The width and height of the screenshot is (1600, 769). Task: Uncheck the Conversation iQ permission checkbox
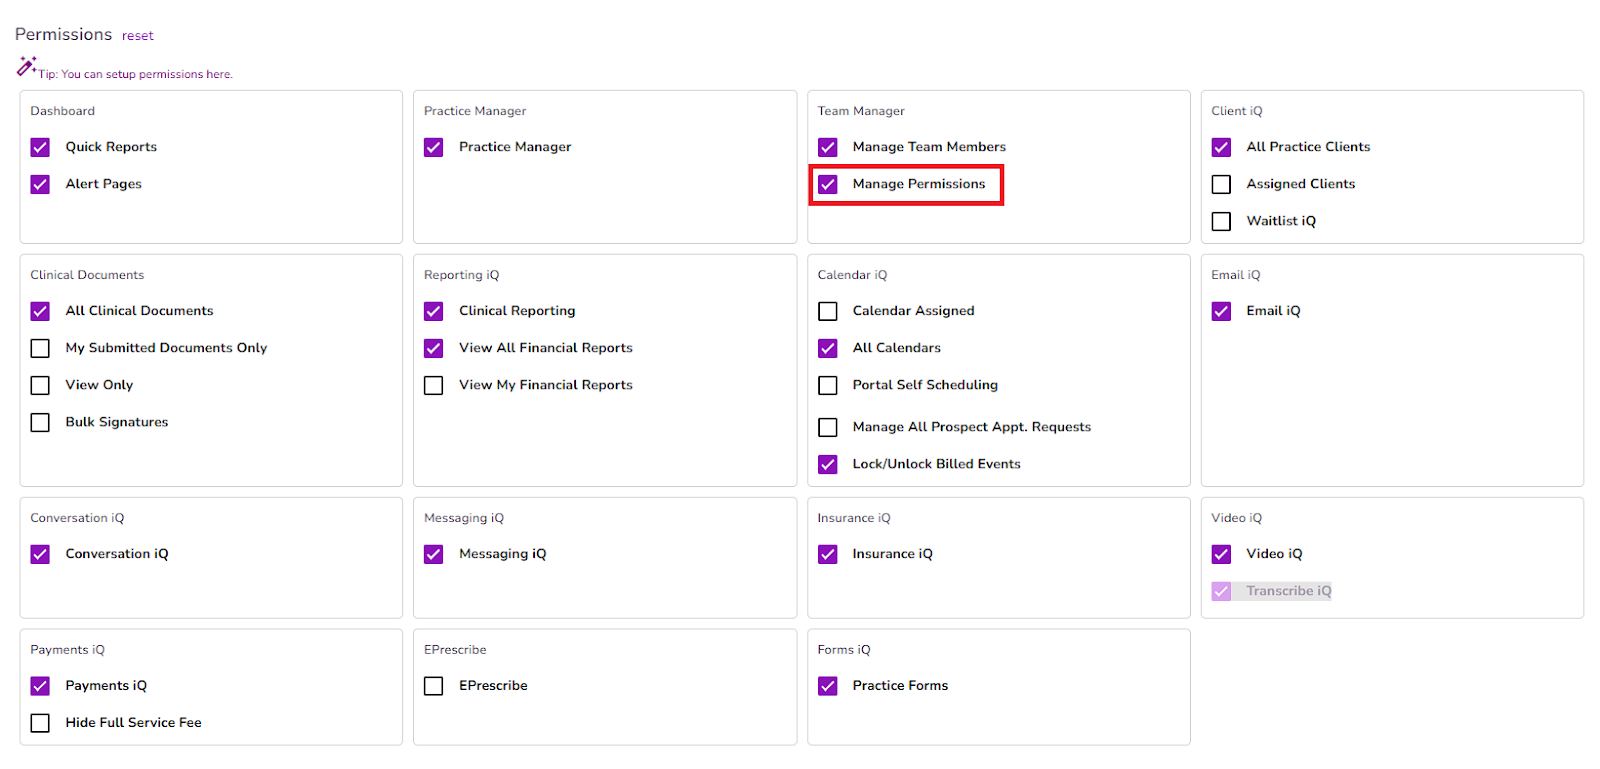click(x=40, y=554)
